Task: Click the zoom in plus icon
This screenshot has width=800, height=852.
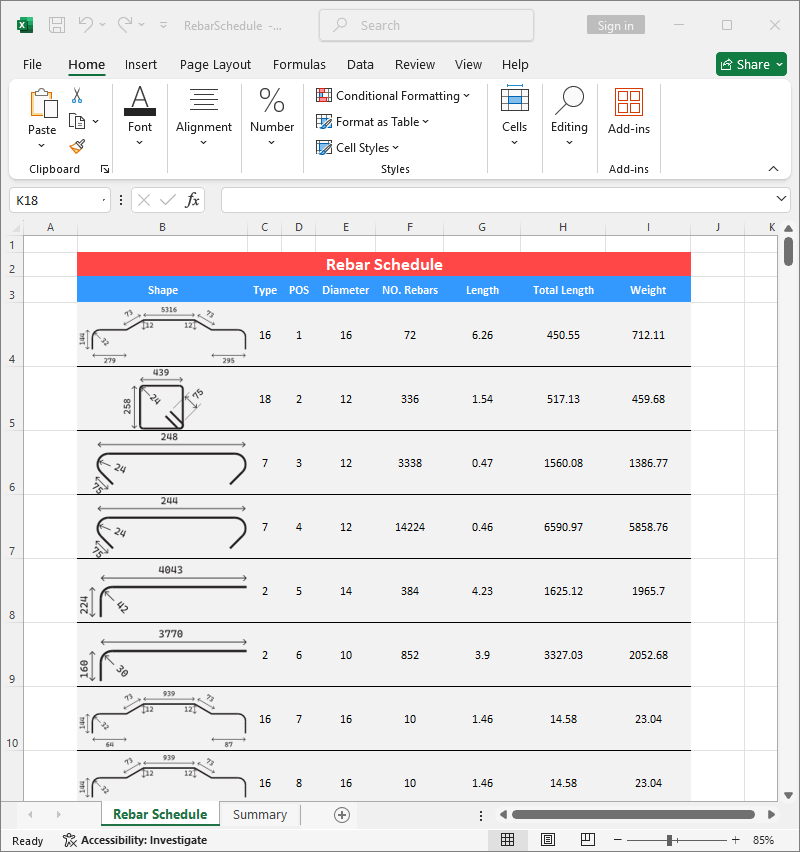Action: pyautogui.click(x=735, y=840)
